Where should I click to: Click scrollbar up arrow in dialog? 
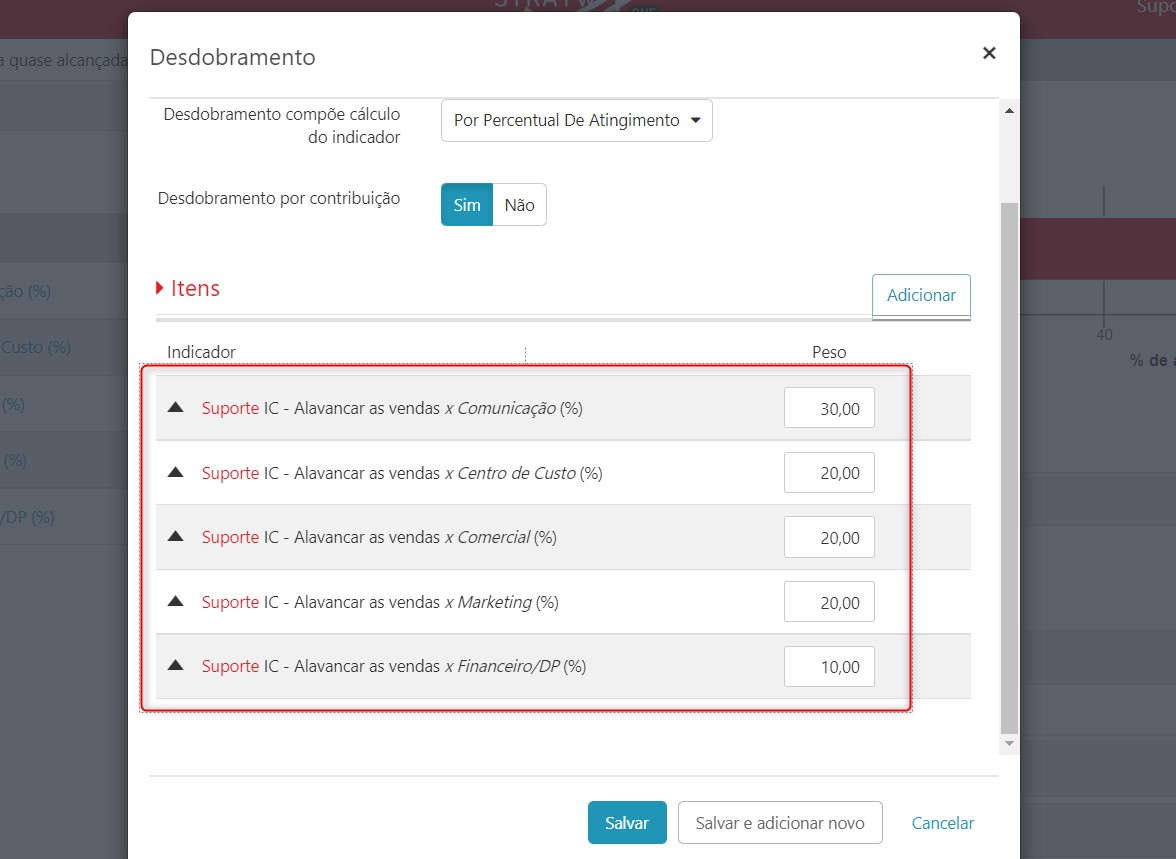[1010, 111]
